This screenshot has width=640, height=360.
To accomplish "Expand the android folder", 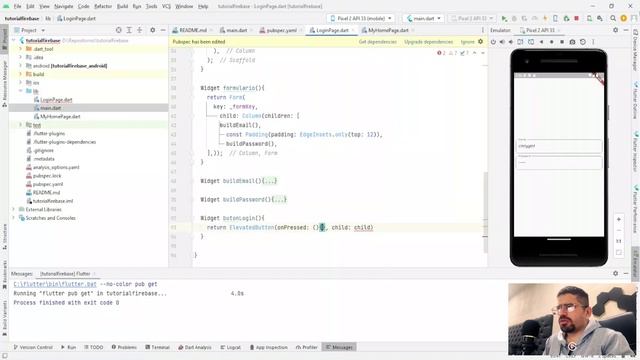I will click(20, 66).
